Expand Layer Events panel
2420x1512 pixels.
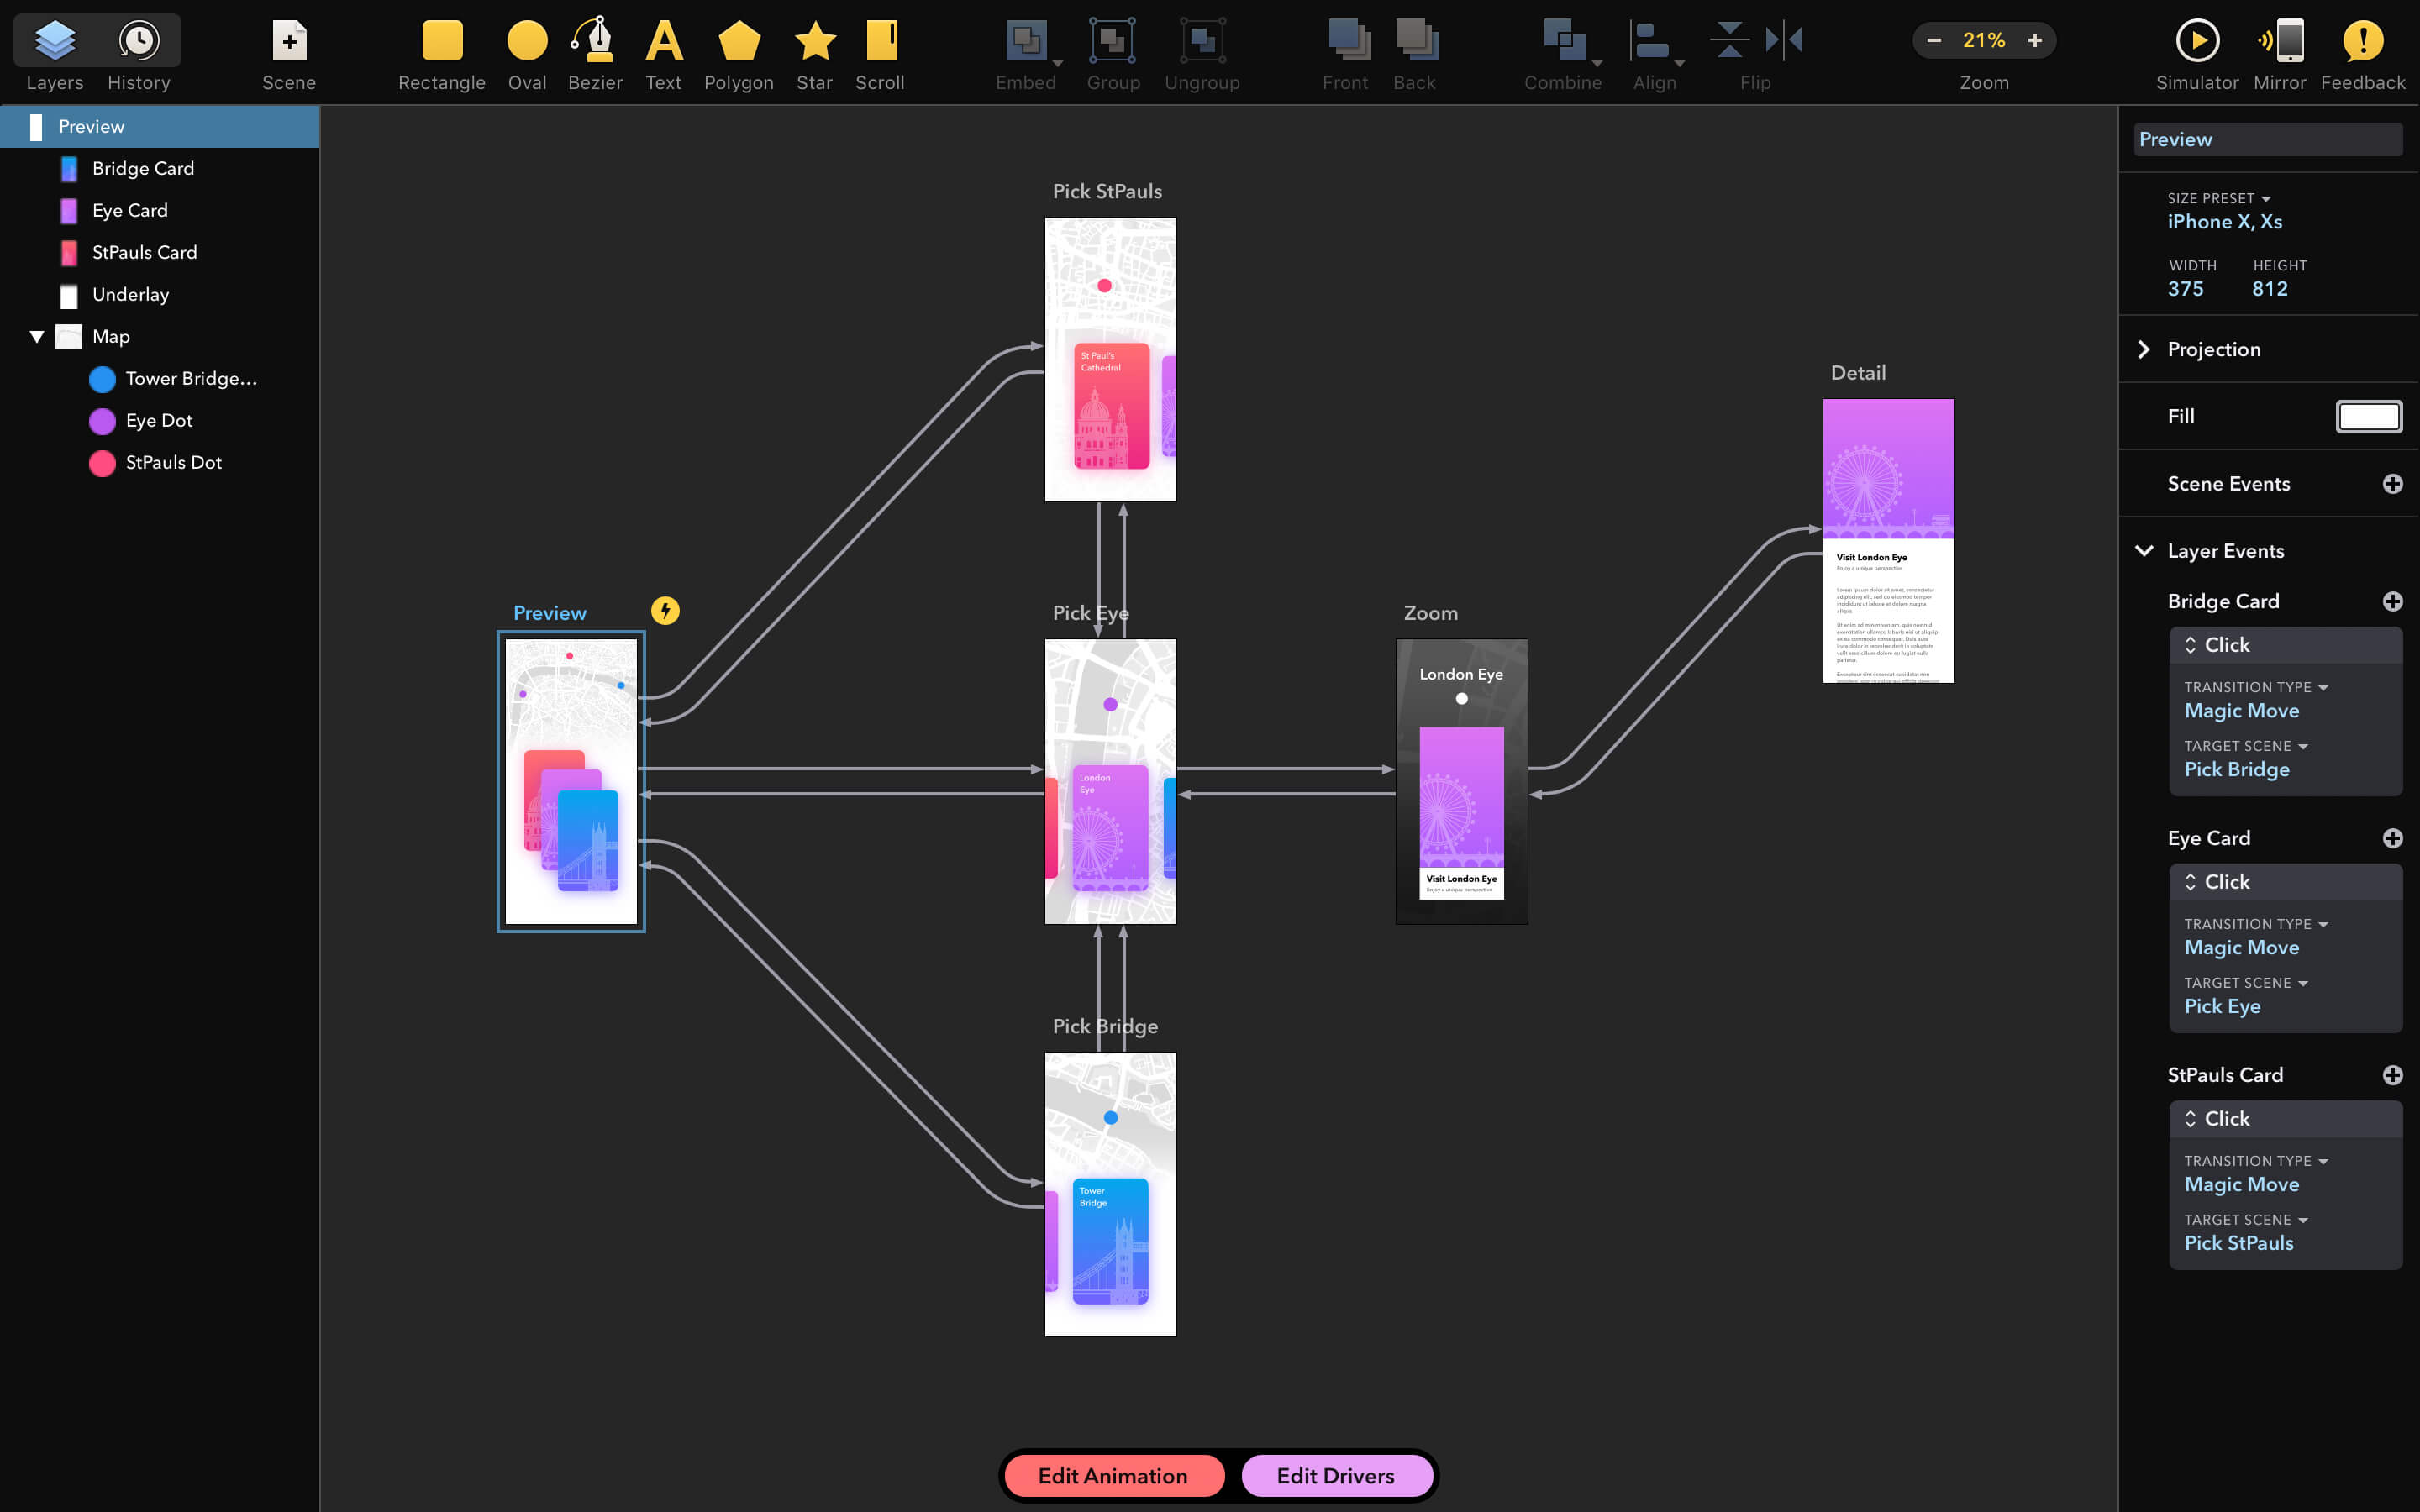click(x=2144, y=550)
